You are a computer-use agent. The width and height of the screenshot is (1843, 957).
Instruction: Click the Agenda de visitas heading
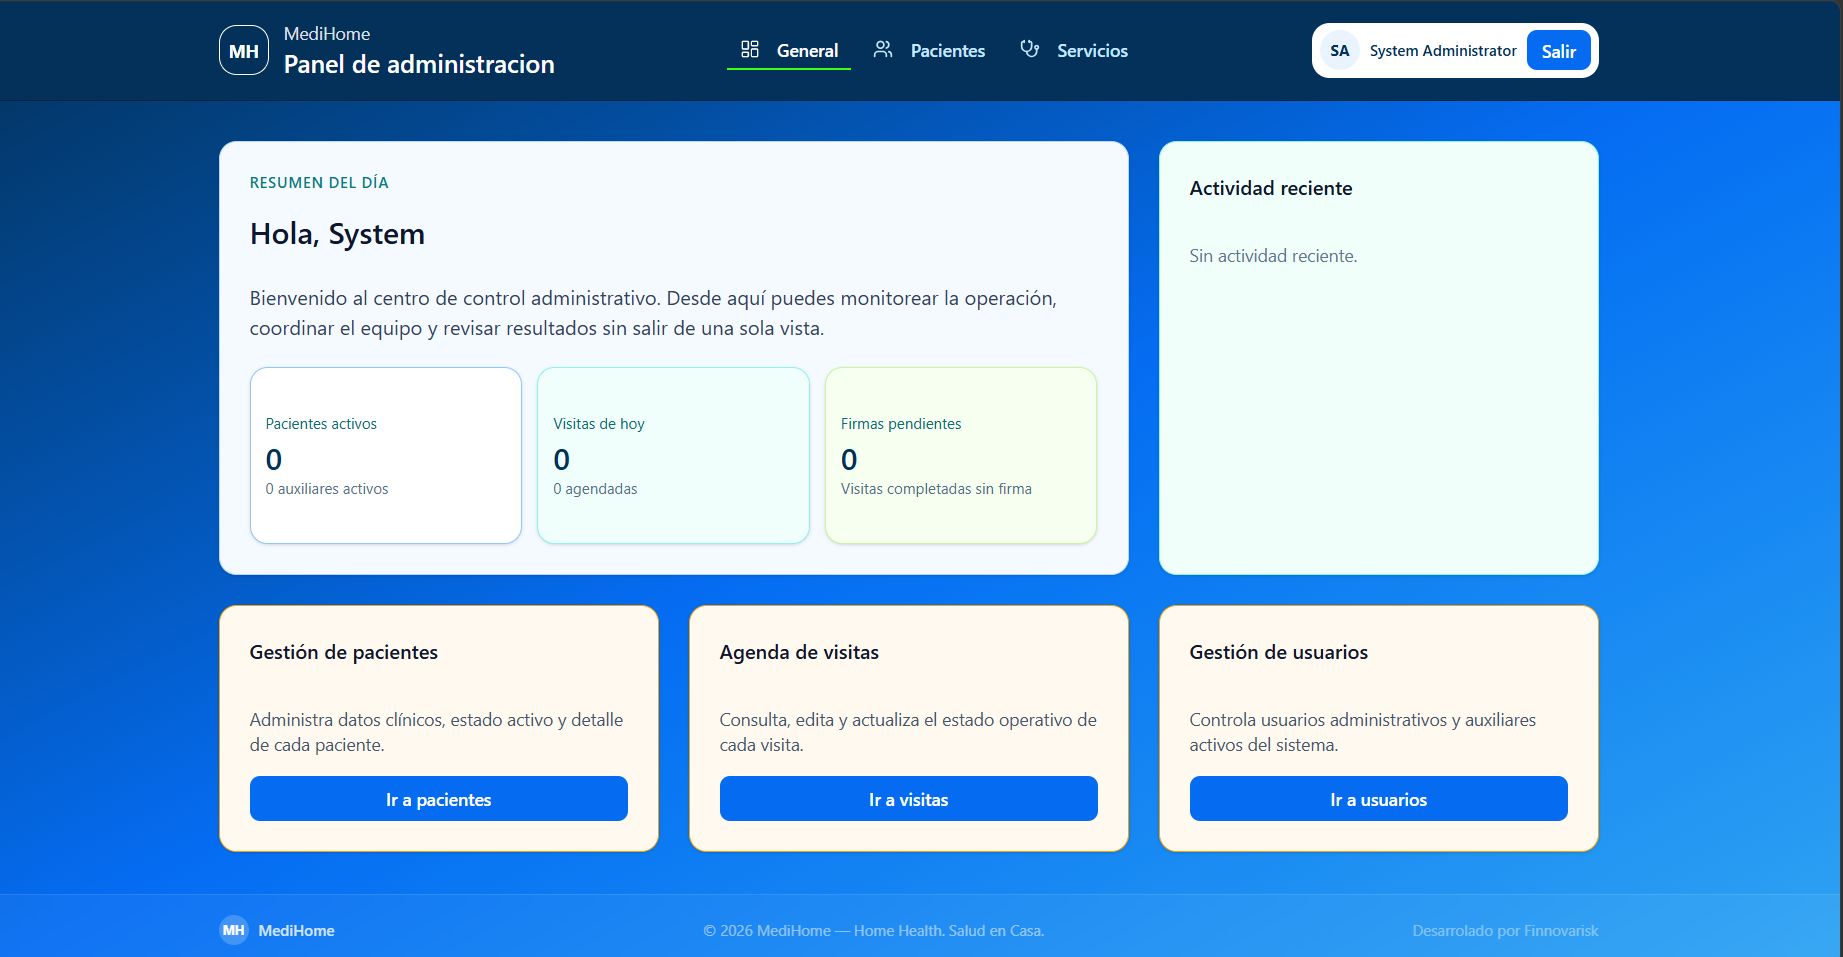[x=799, y=652]
